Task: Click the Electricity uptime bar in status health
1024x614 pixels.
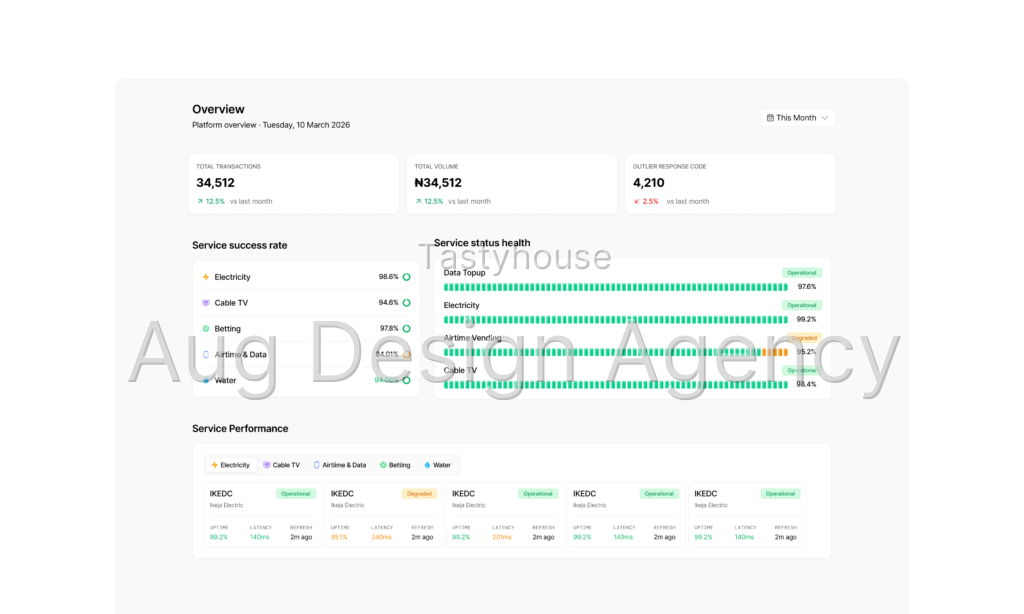Action: [616, 320]
